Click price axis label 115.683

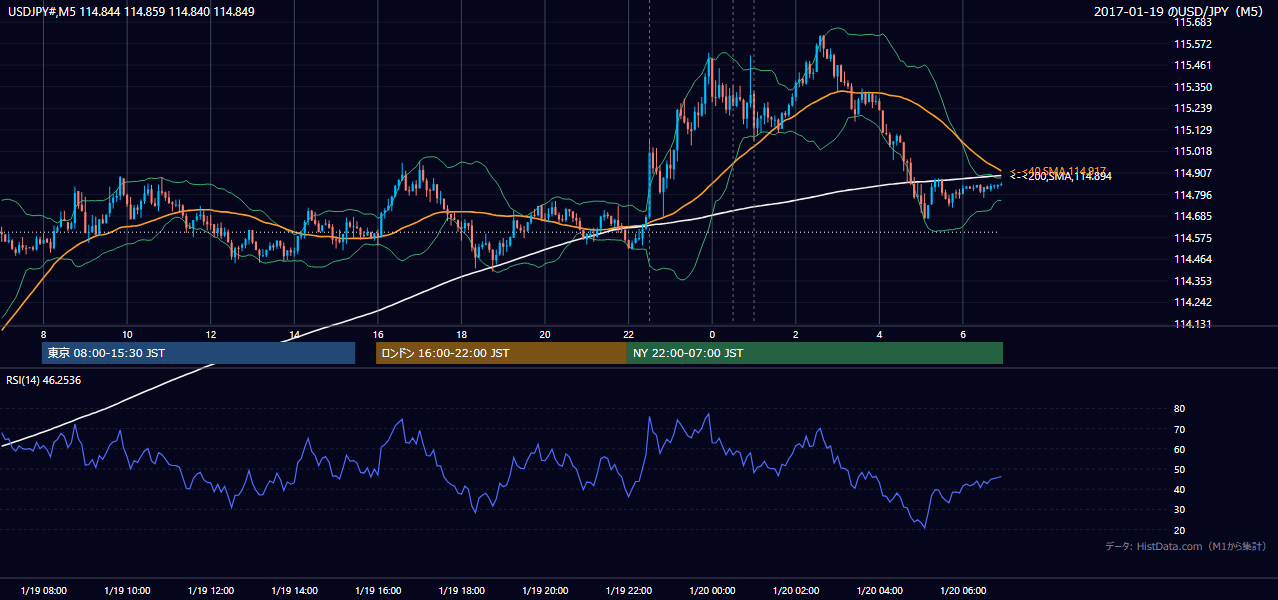(1193, 22)
